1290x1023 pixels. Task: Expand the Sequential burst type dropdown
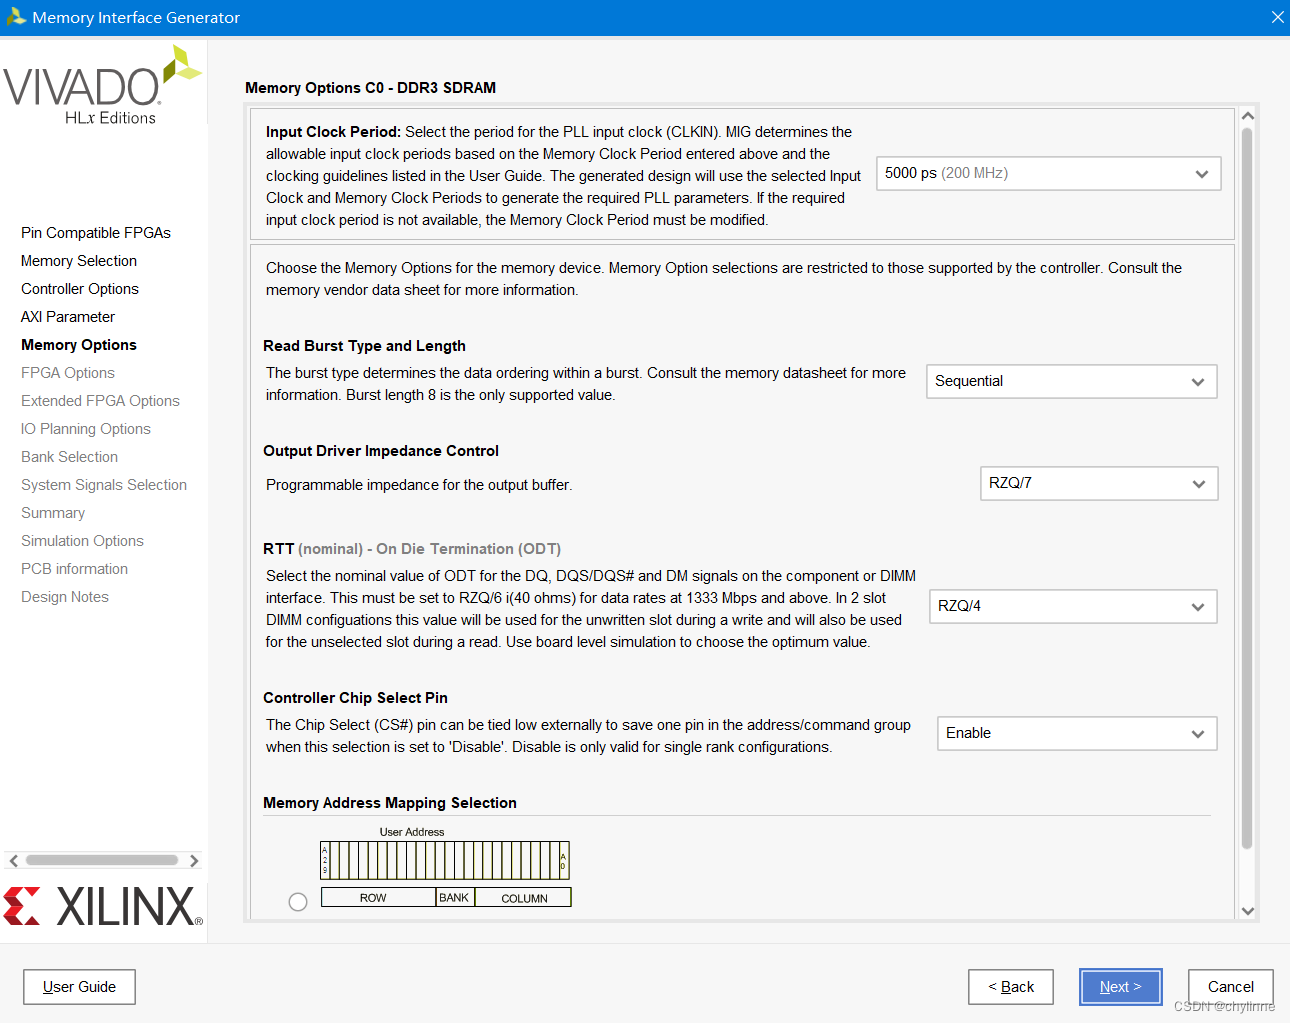(1071, 382)
